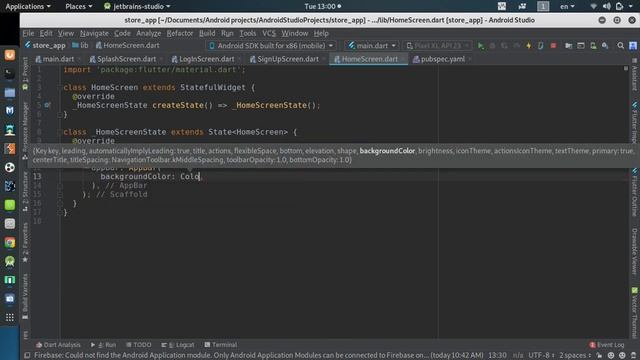Open the Event Log
640x360 pixels.
607,345
